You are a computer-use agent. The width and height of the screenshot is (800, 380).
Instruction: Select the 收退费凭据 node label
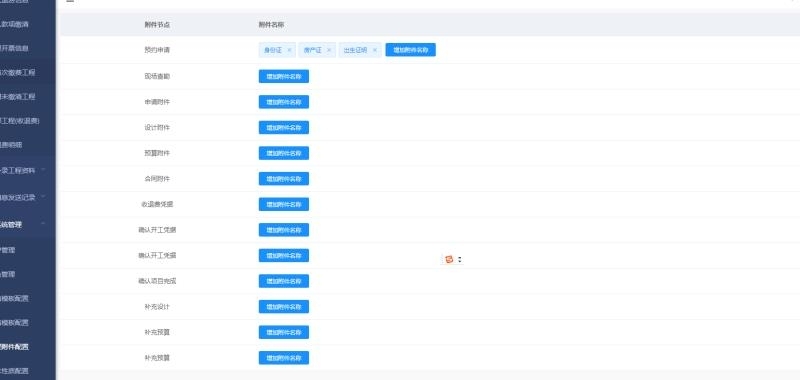[x=157, y=204]
